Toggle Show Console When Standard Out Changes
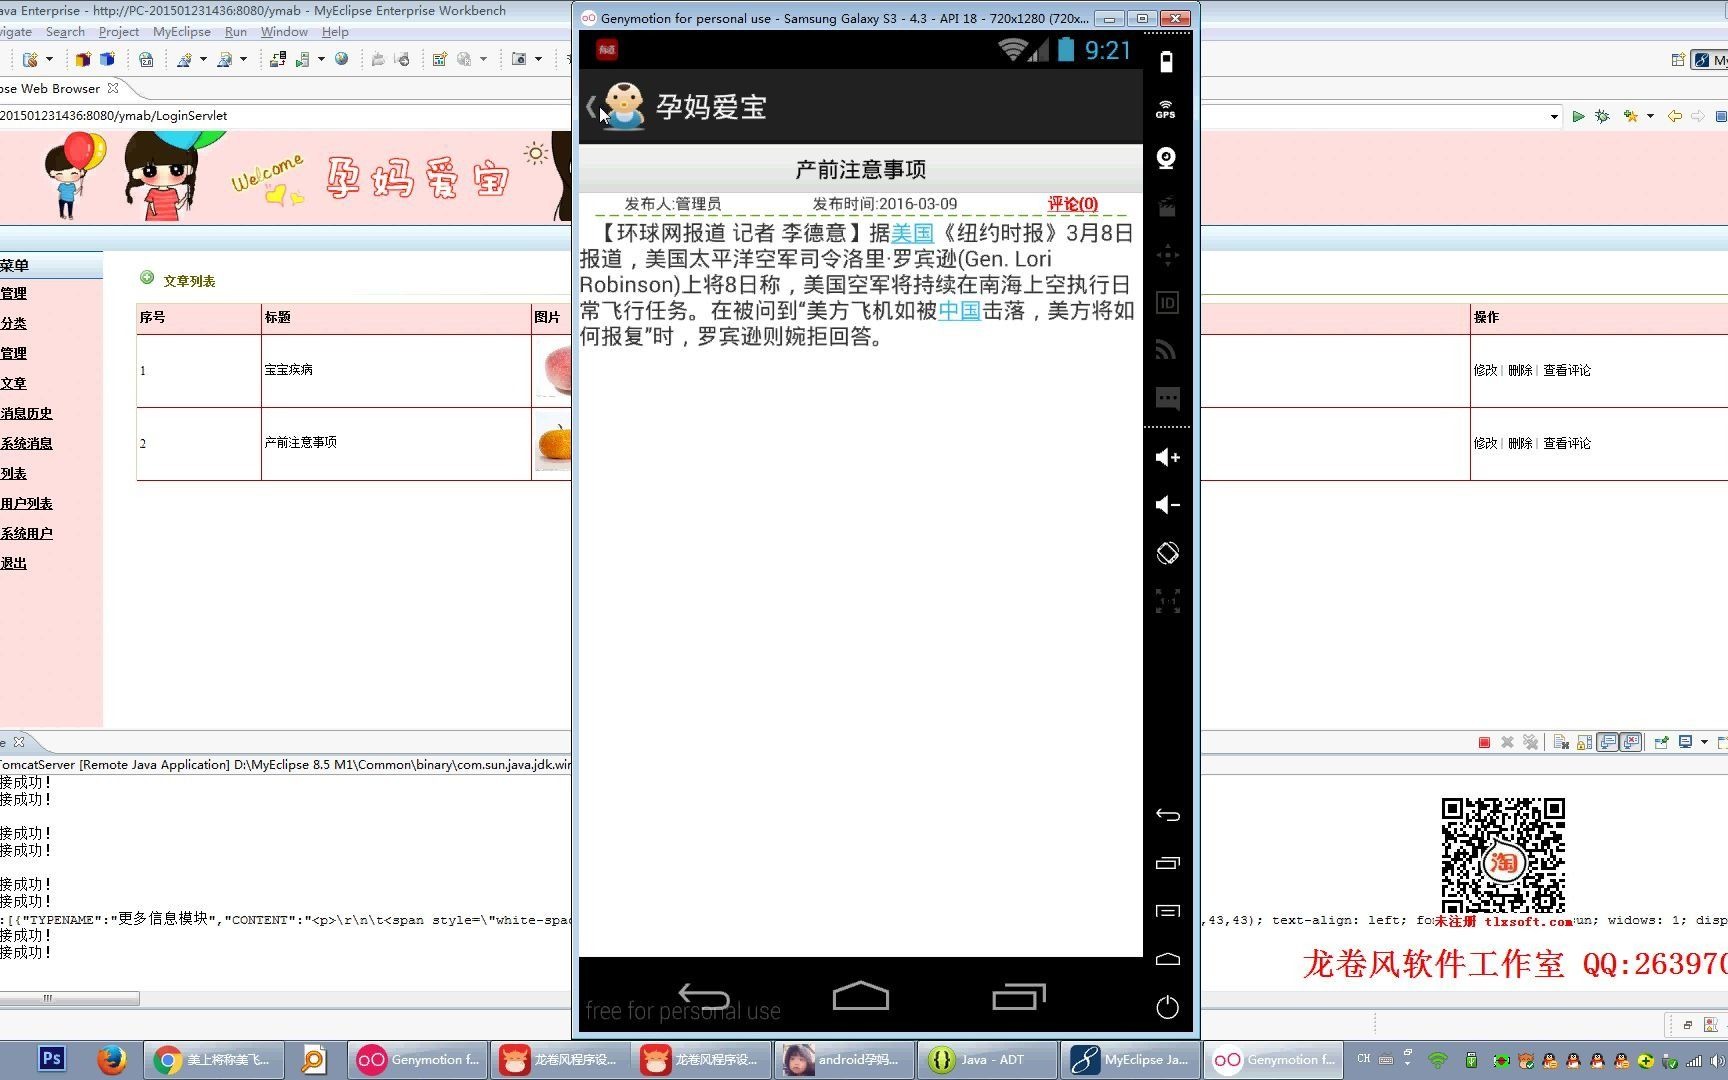1728x1080 pixels. click(x=1607, y=742)
